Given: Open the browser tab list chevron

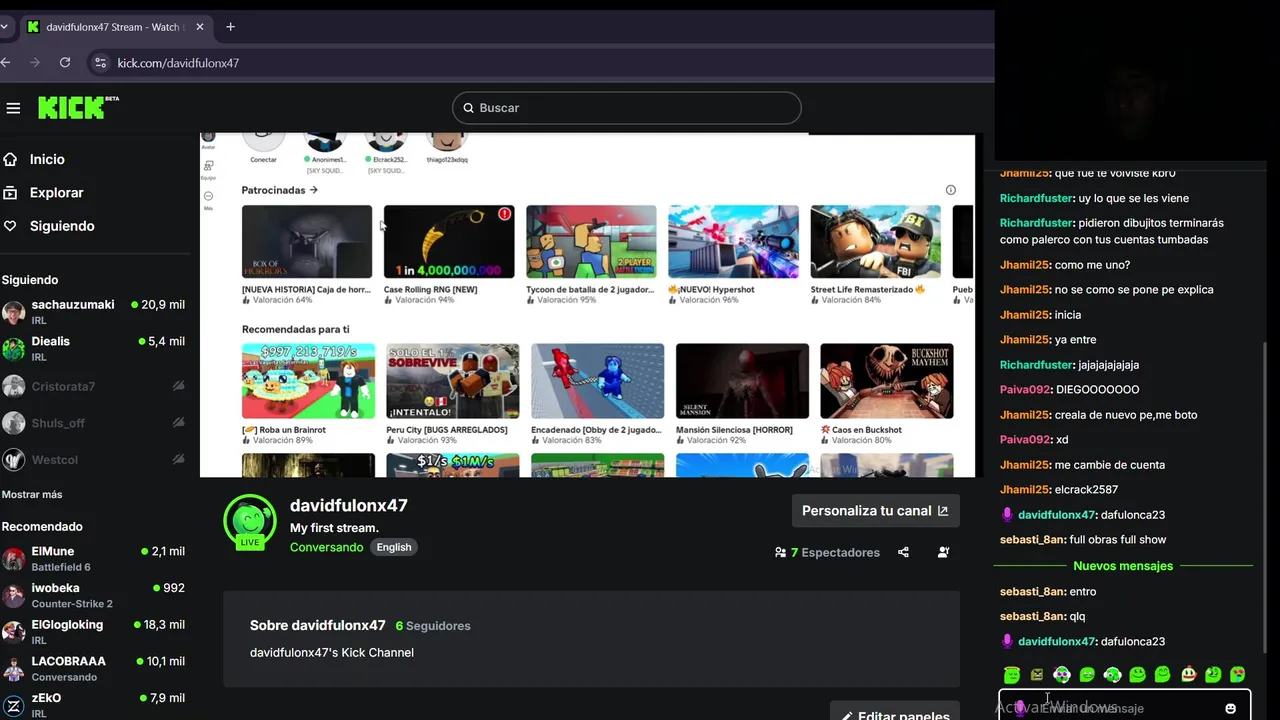Looking at the screenshot, I should tap(5, 27).
